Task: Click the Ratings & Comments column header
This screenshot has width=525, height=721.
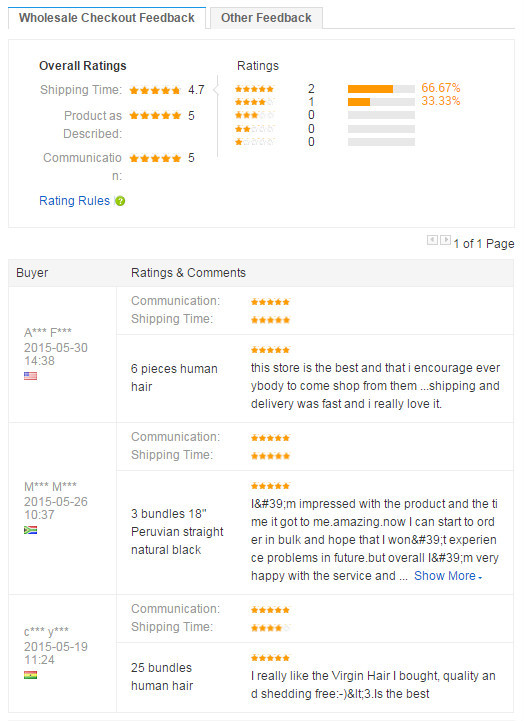Action: 188,273
